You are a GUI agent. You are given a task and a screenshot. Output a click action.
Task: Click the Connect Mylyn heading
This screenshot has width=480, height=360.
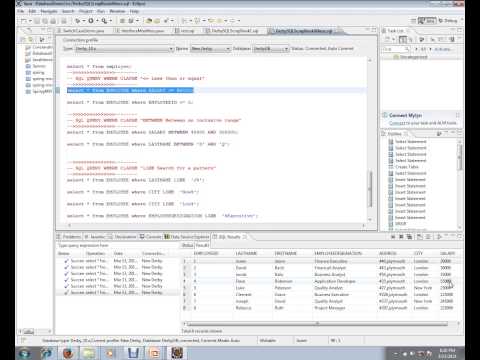[x=405, y=115]
